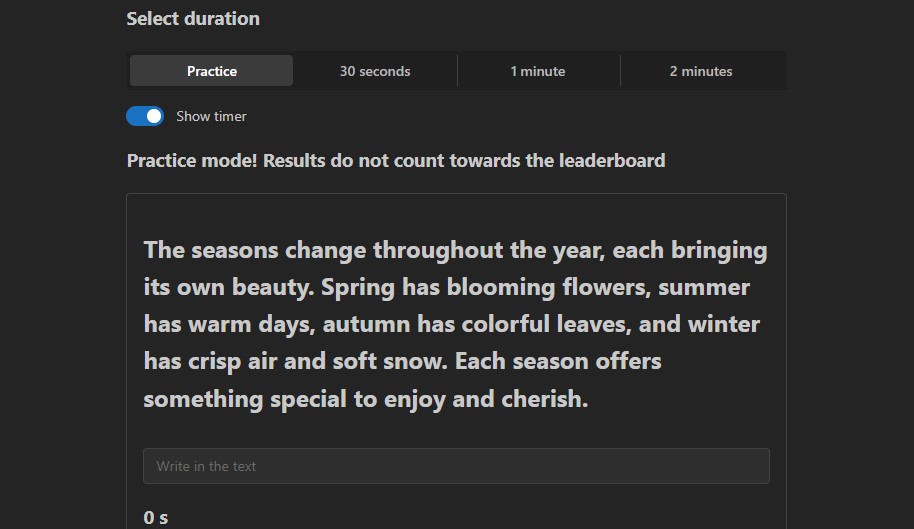The height and width of the screenshot is (529, 914).
Task: Focus the Write in the text field
Action: click(456, 466)
